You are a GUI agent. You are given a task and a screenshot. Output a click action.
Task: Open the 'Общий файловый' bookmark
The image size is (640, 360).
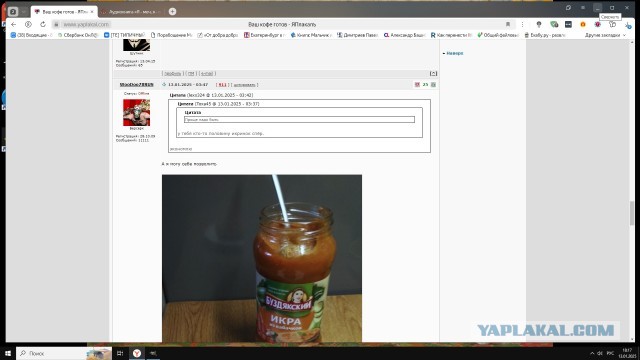(498, 35)
